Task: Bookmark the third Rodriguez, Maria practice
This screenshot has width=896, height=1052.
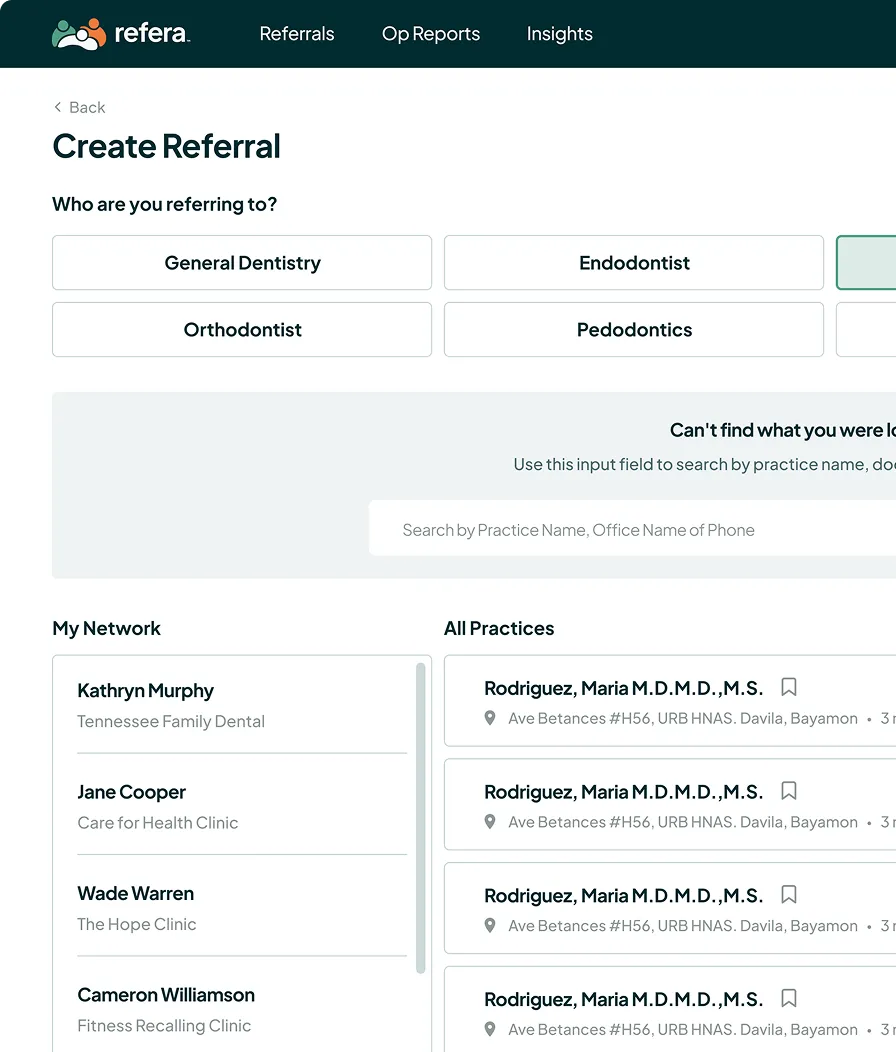Action: [789, 894]
